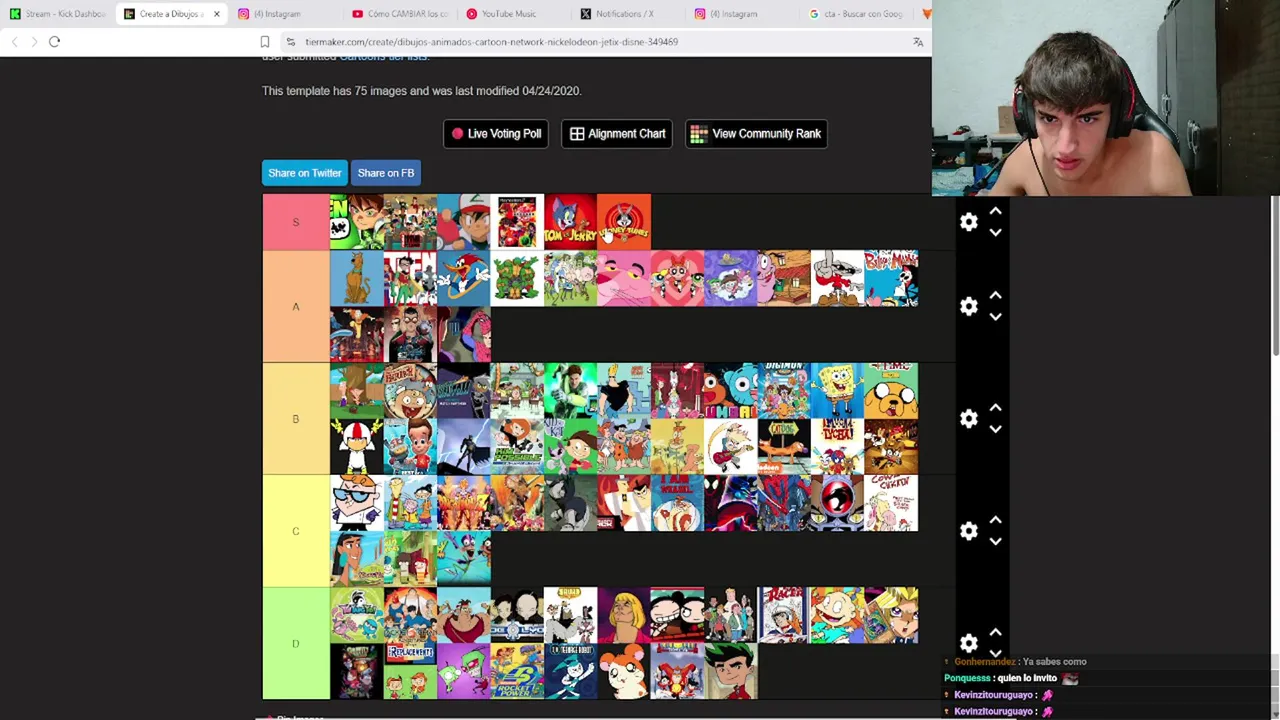Image resolution: width=1280 pixels, height=720 pixels.
Task: Select Hamtaro image in D tier
Action: coord(624,671)
